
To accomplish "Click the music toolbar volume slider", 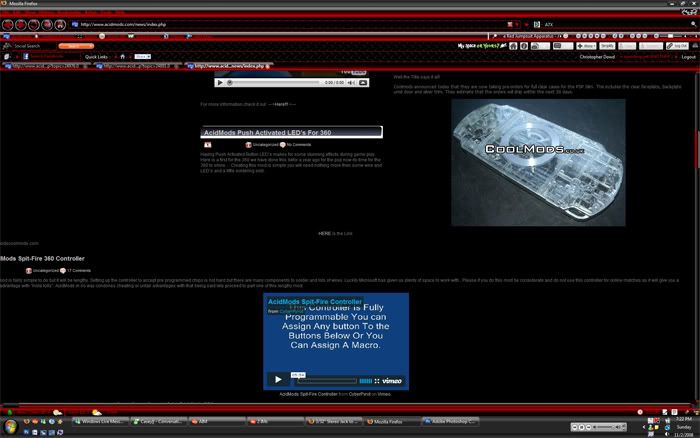I will 670,36.
